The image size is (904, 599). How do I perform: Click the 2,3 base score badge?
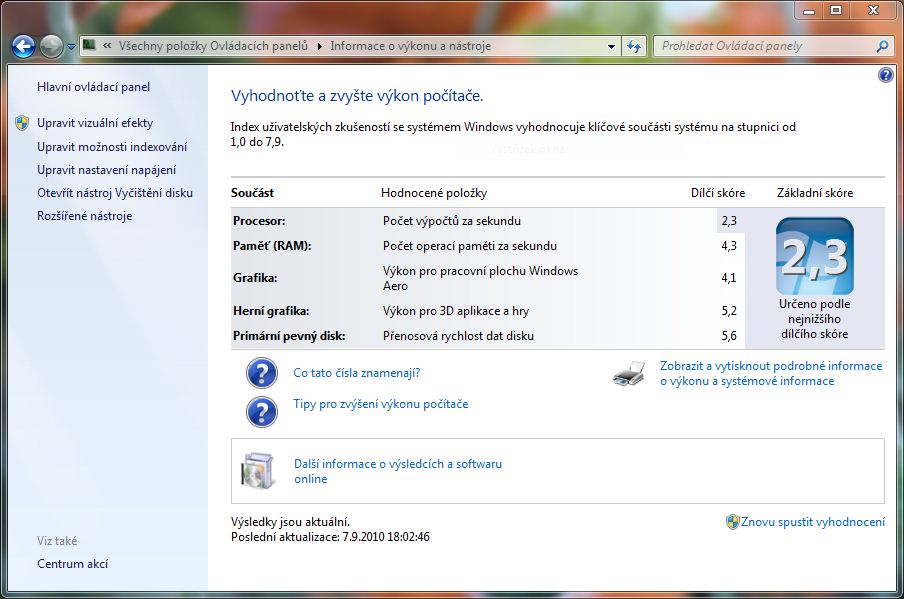point(815,256)
